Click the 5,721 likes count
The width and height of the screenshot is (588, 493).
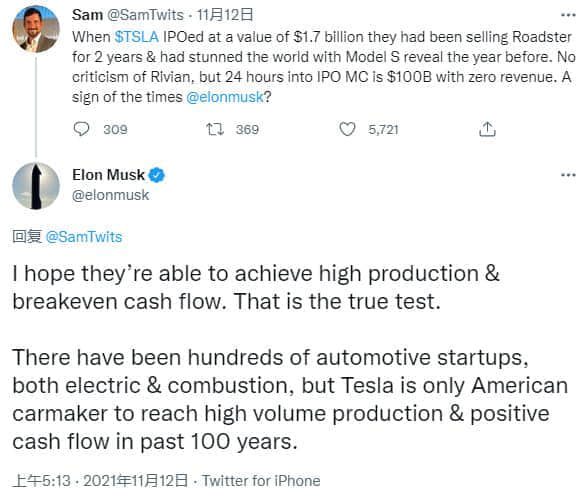point(383,130)
